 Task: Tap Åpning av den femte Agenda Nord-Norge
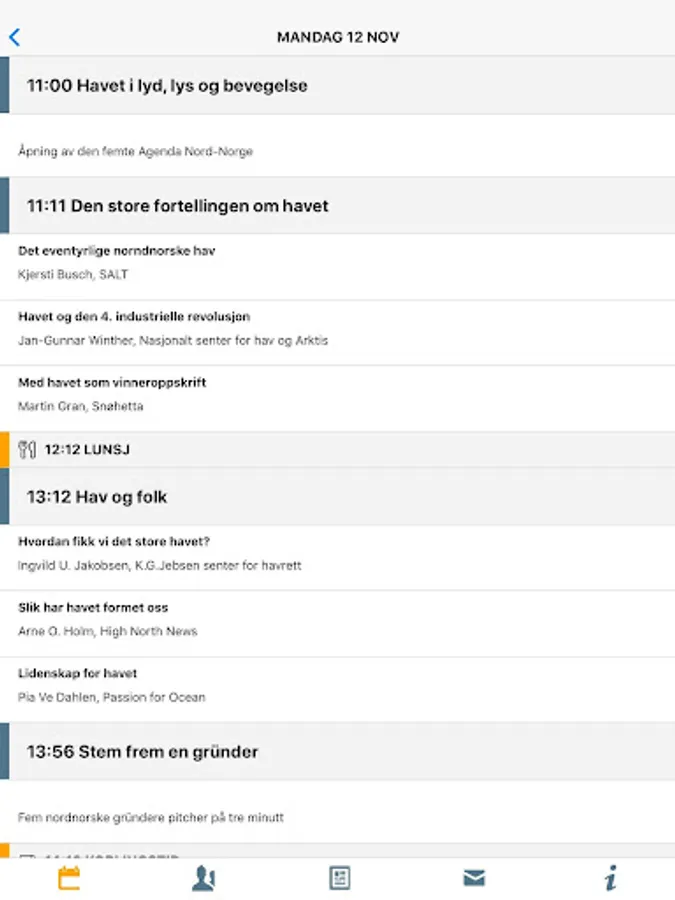pos(136,152)
